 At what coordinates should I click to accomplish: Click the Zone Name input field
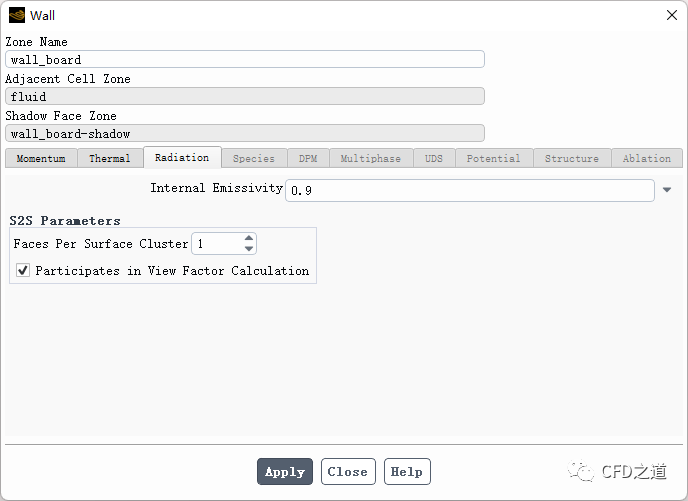click(245, 60)
